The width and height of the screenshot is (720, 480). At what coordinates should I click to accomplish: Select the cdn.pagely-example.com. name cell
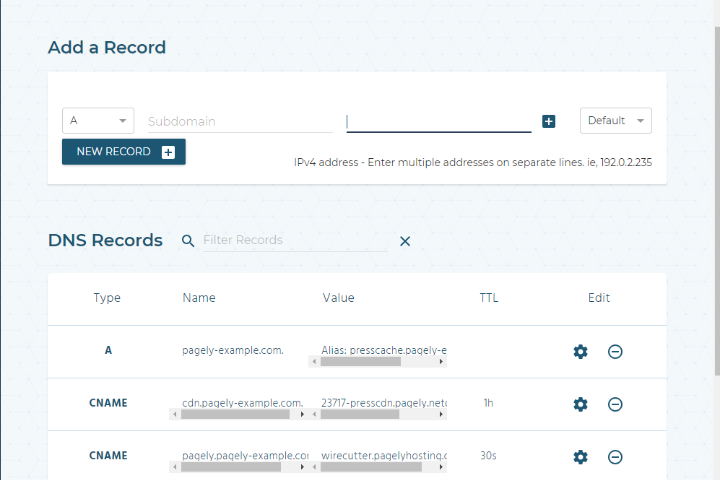(x=242, y=403)
